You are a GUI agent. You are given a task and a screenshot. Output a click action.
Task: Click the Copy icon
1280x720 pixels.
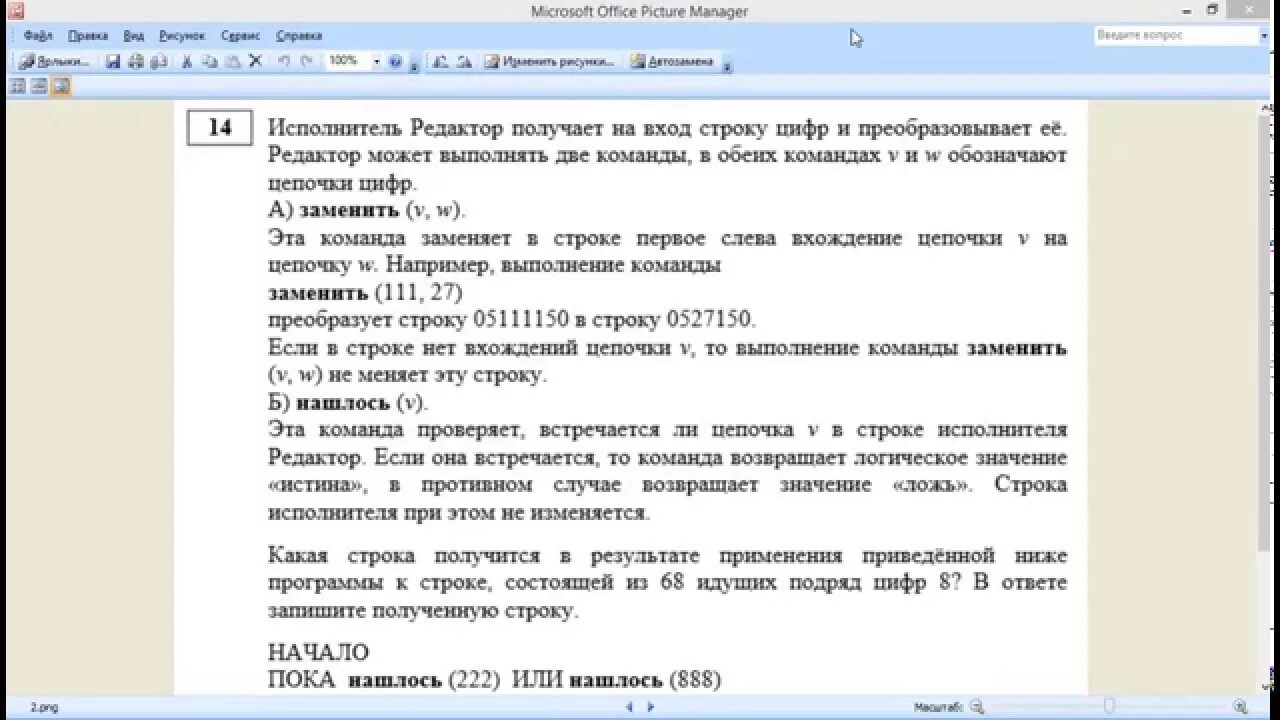click(209, 61)
